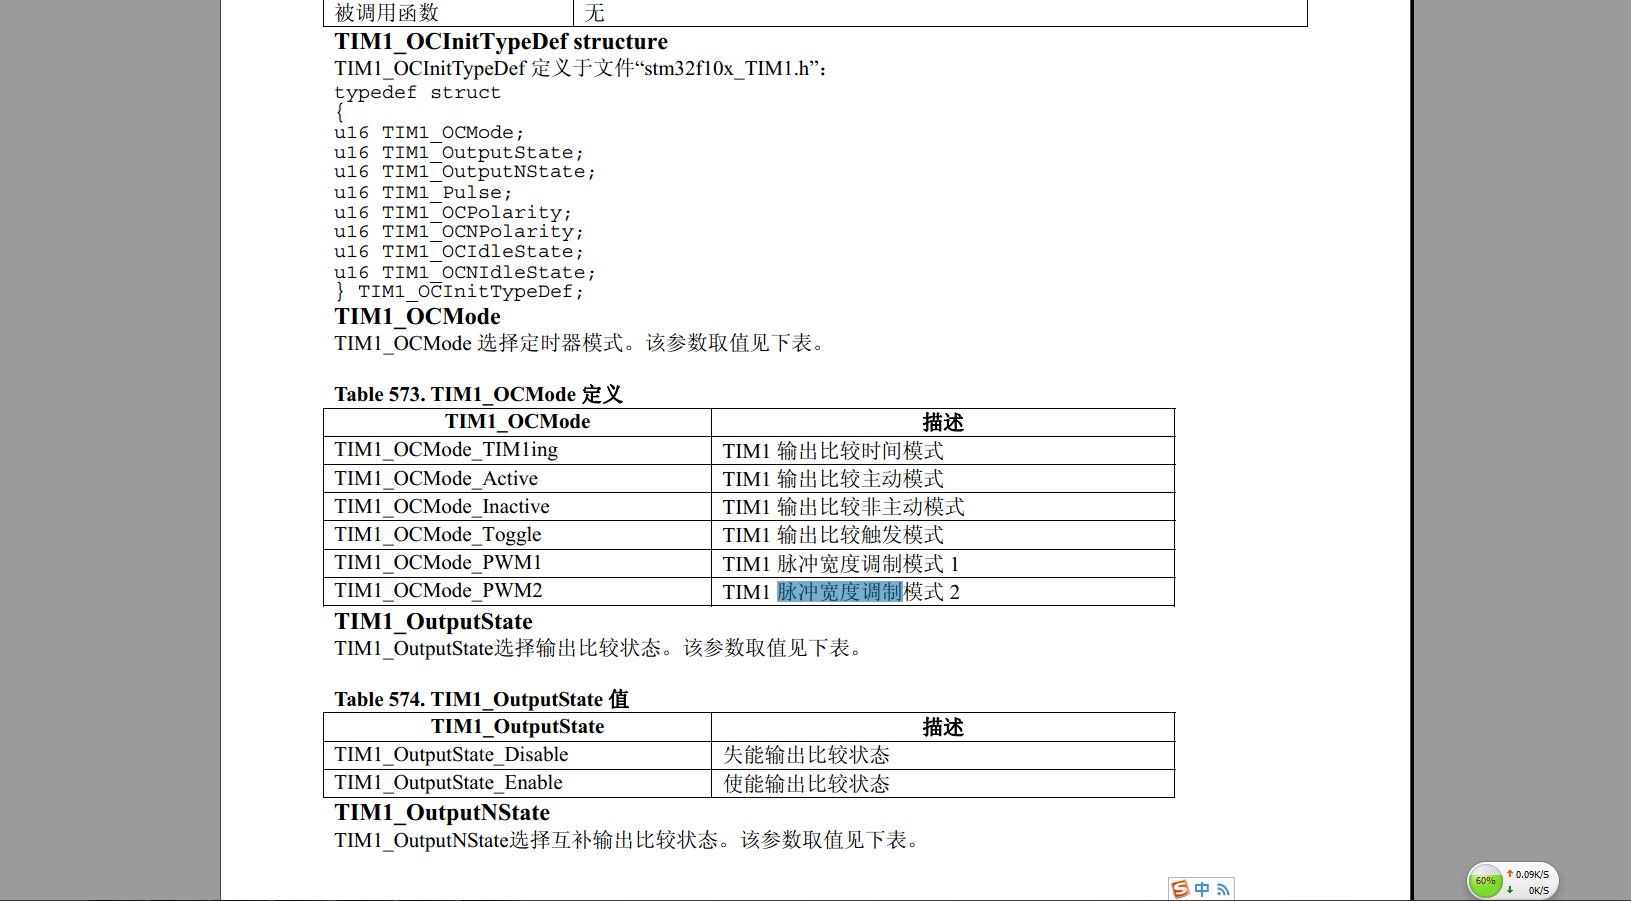Click the TIM1_OCMode_PWM1 table cell
This screenshot has height=901, width=1631.
tap(438, 563)
